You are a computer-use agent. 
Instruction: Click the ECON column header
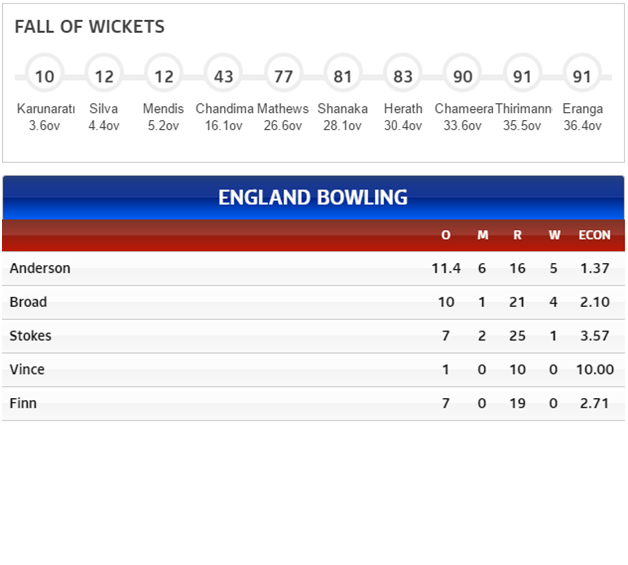(594, 235)
